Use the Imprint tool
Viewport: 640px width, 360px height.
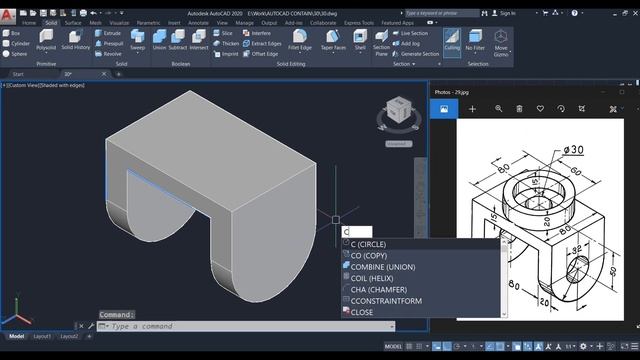coord(226,53)
